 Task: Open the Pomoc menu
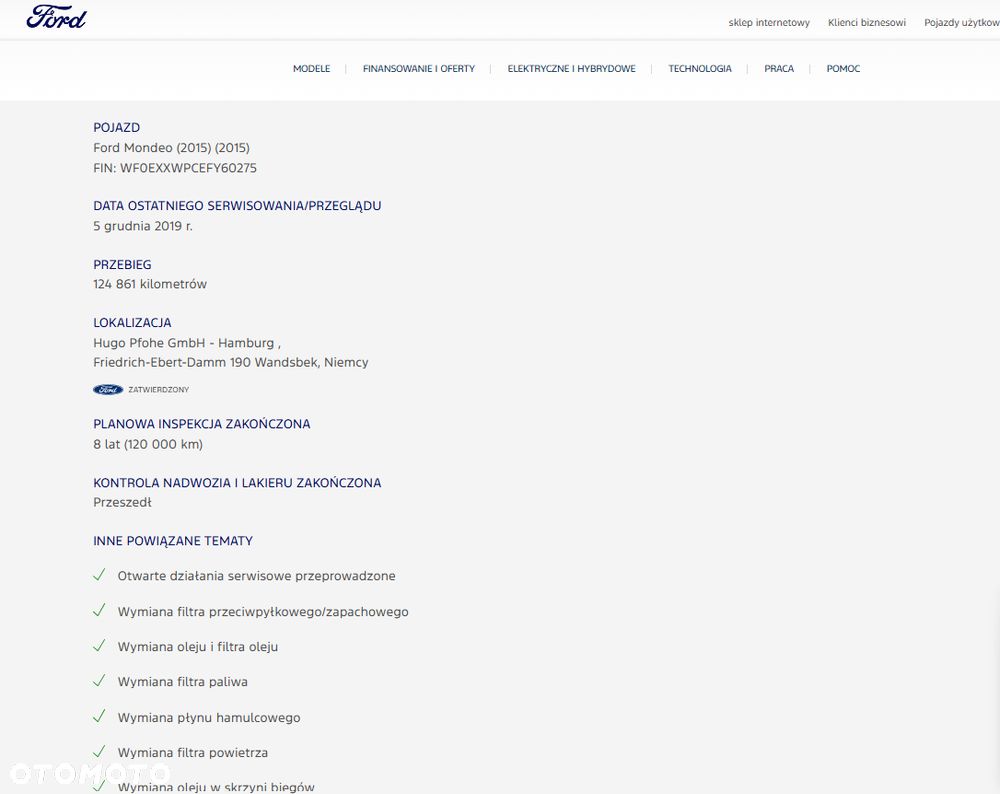[843, 69]
